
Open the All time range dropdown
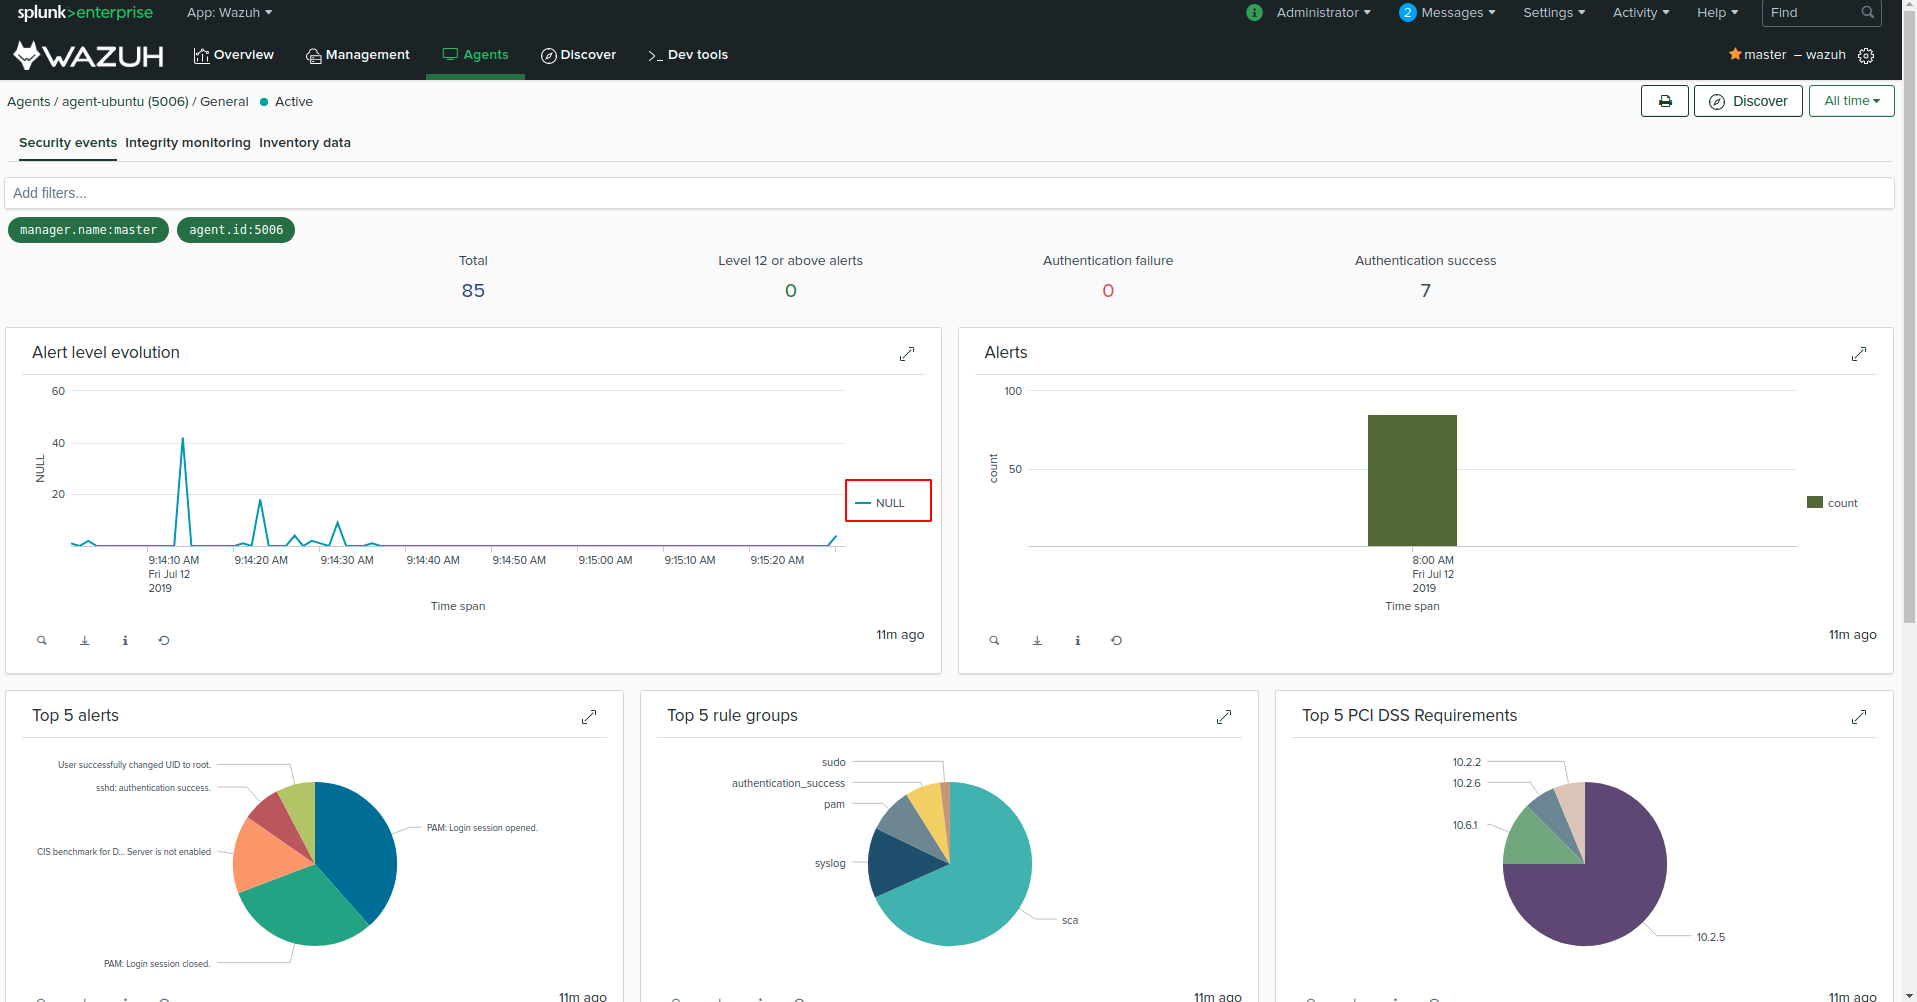point(1850,101)
